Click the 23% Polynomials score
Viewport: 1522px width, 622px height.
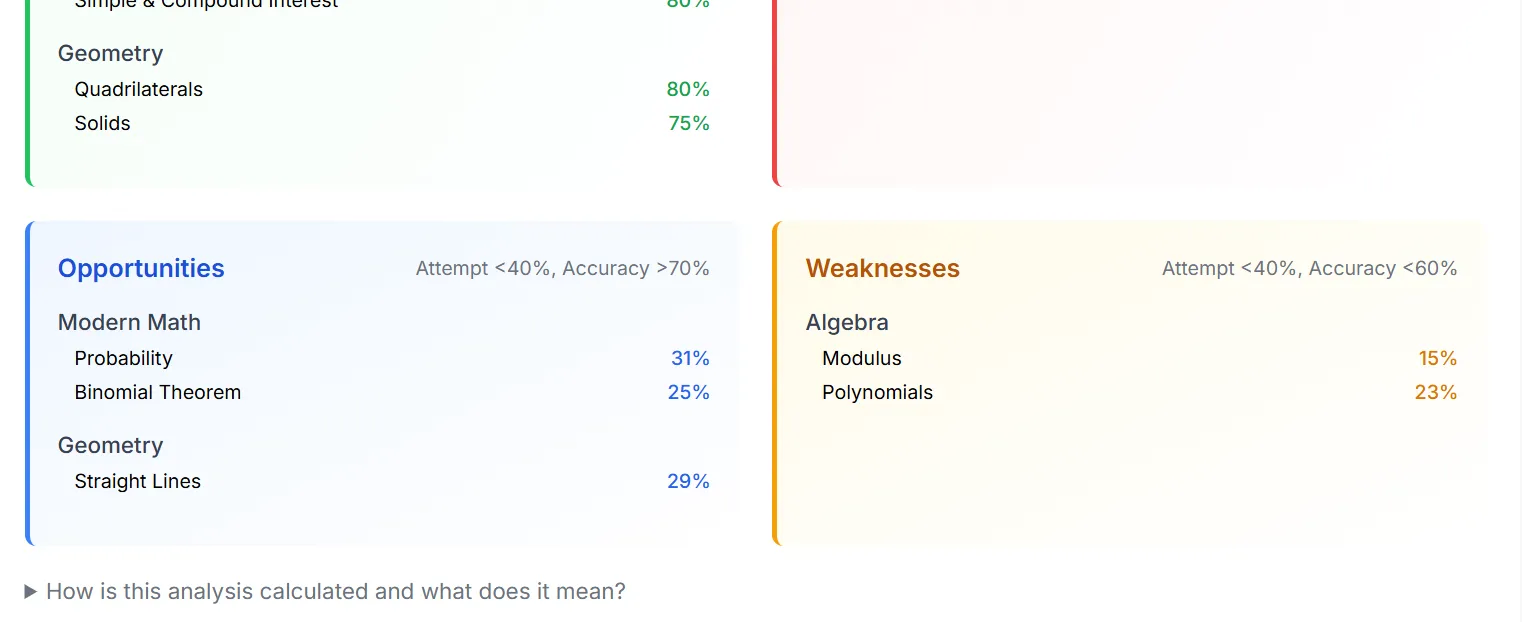1436,392
